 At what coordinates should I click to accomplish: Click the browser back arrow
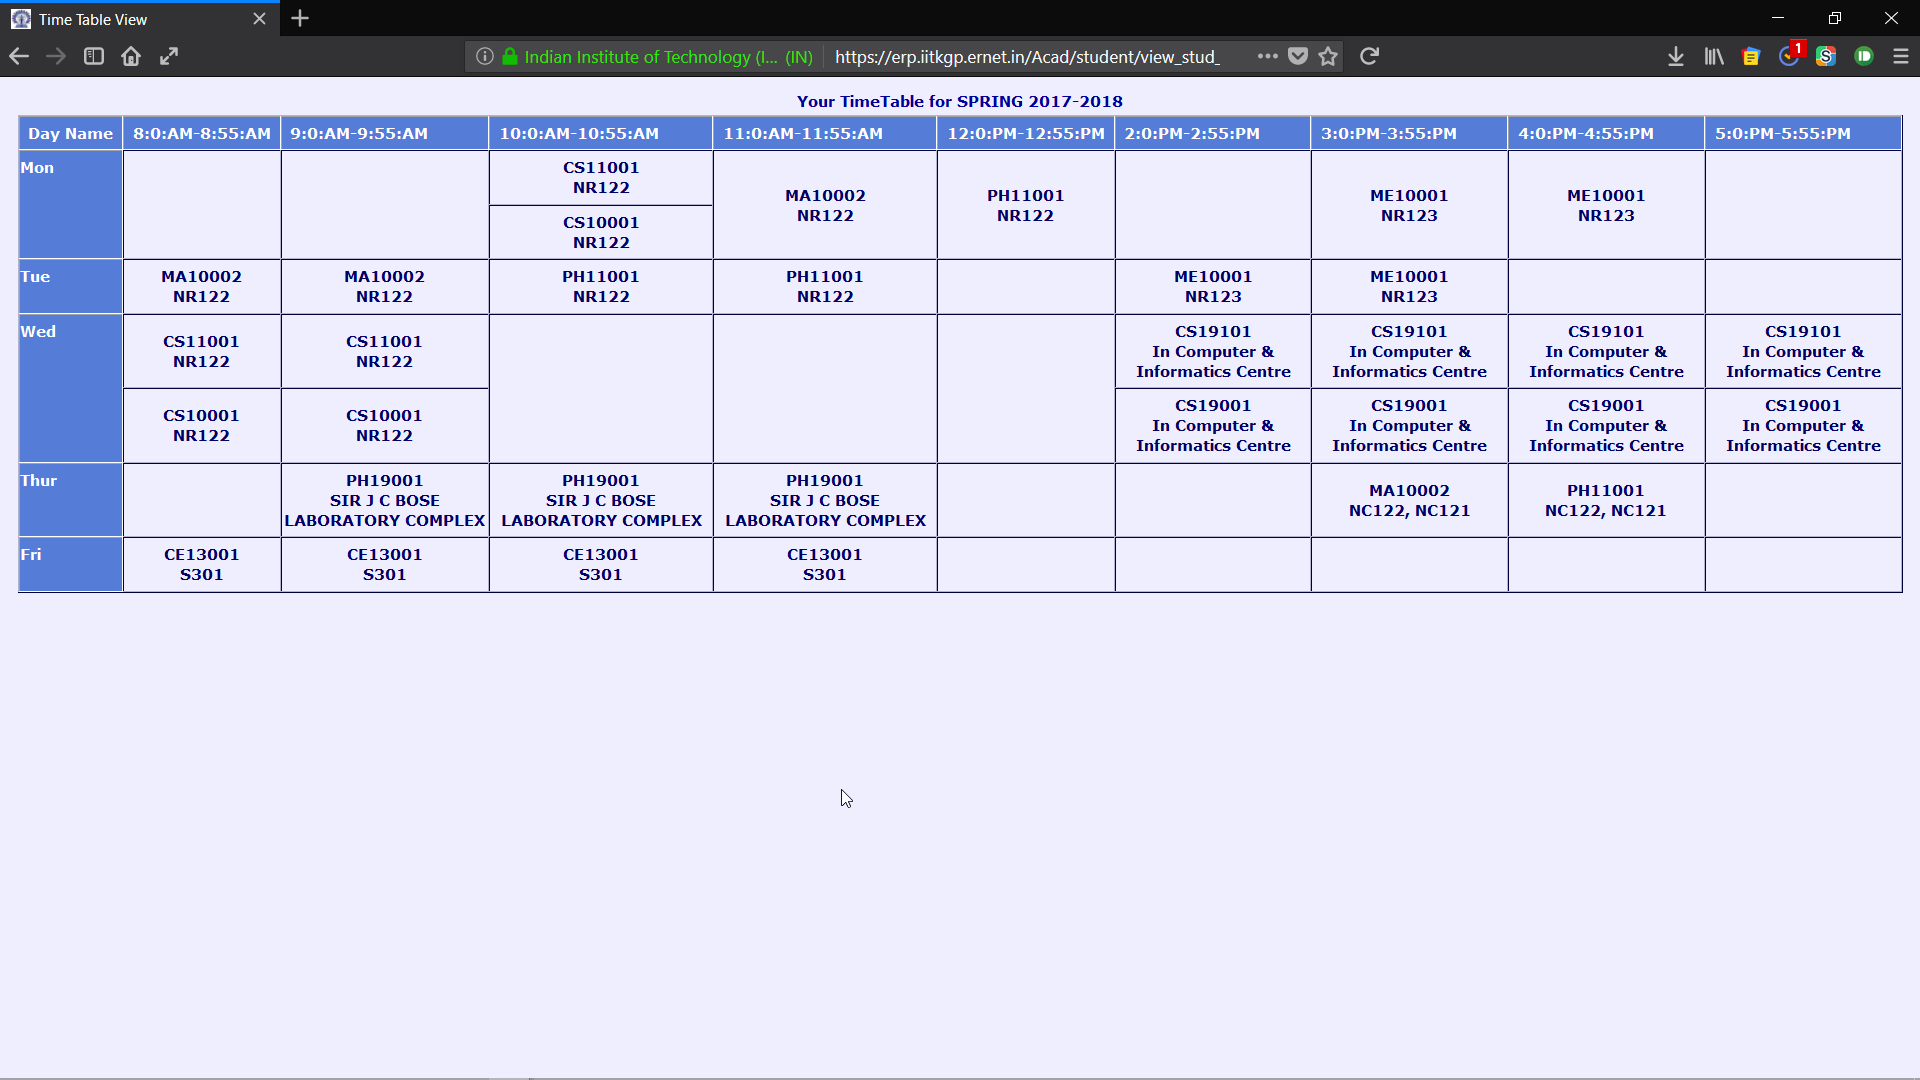click(19, 57)
